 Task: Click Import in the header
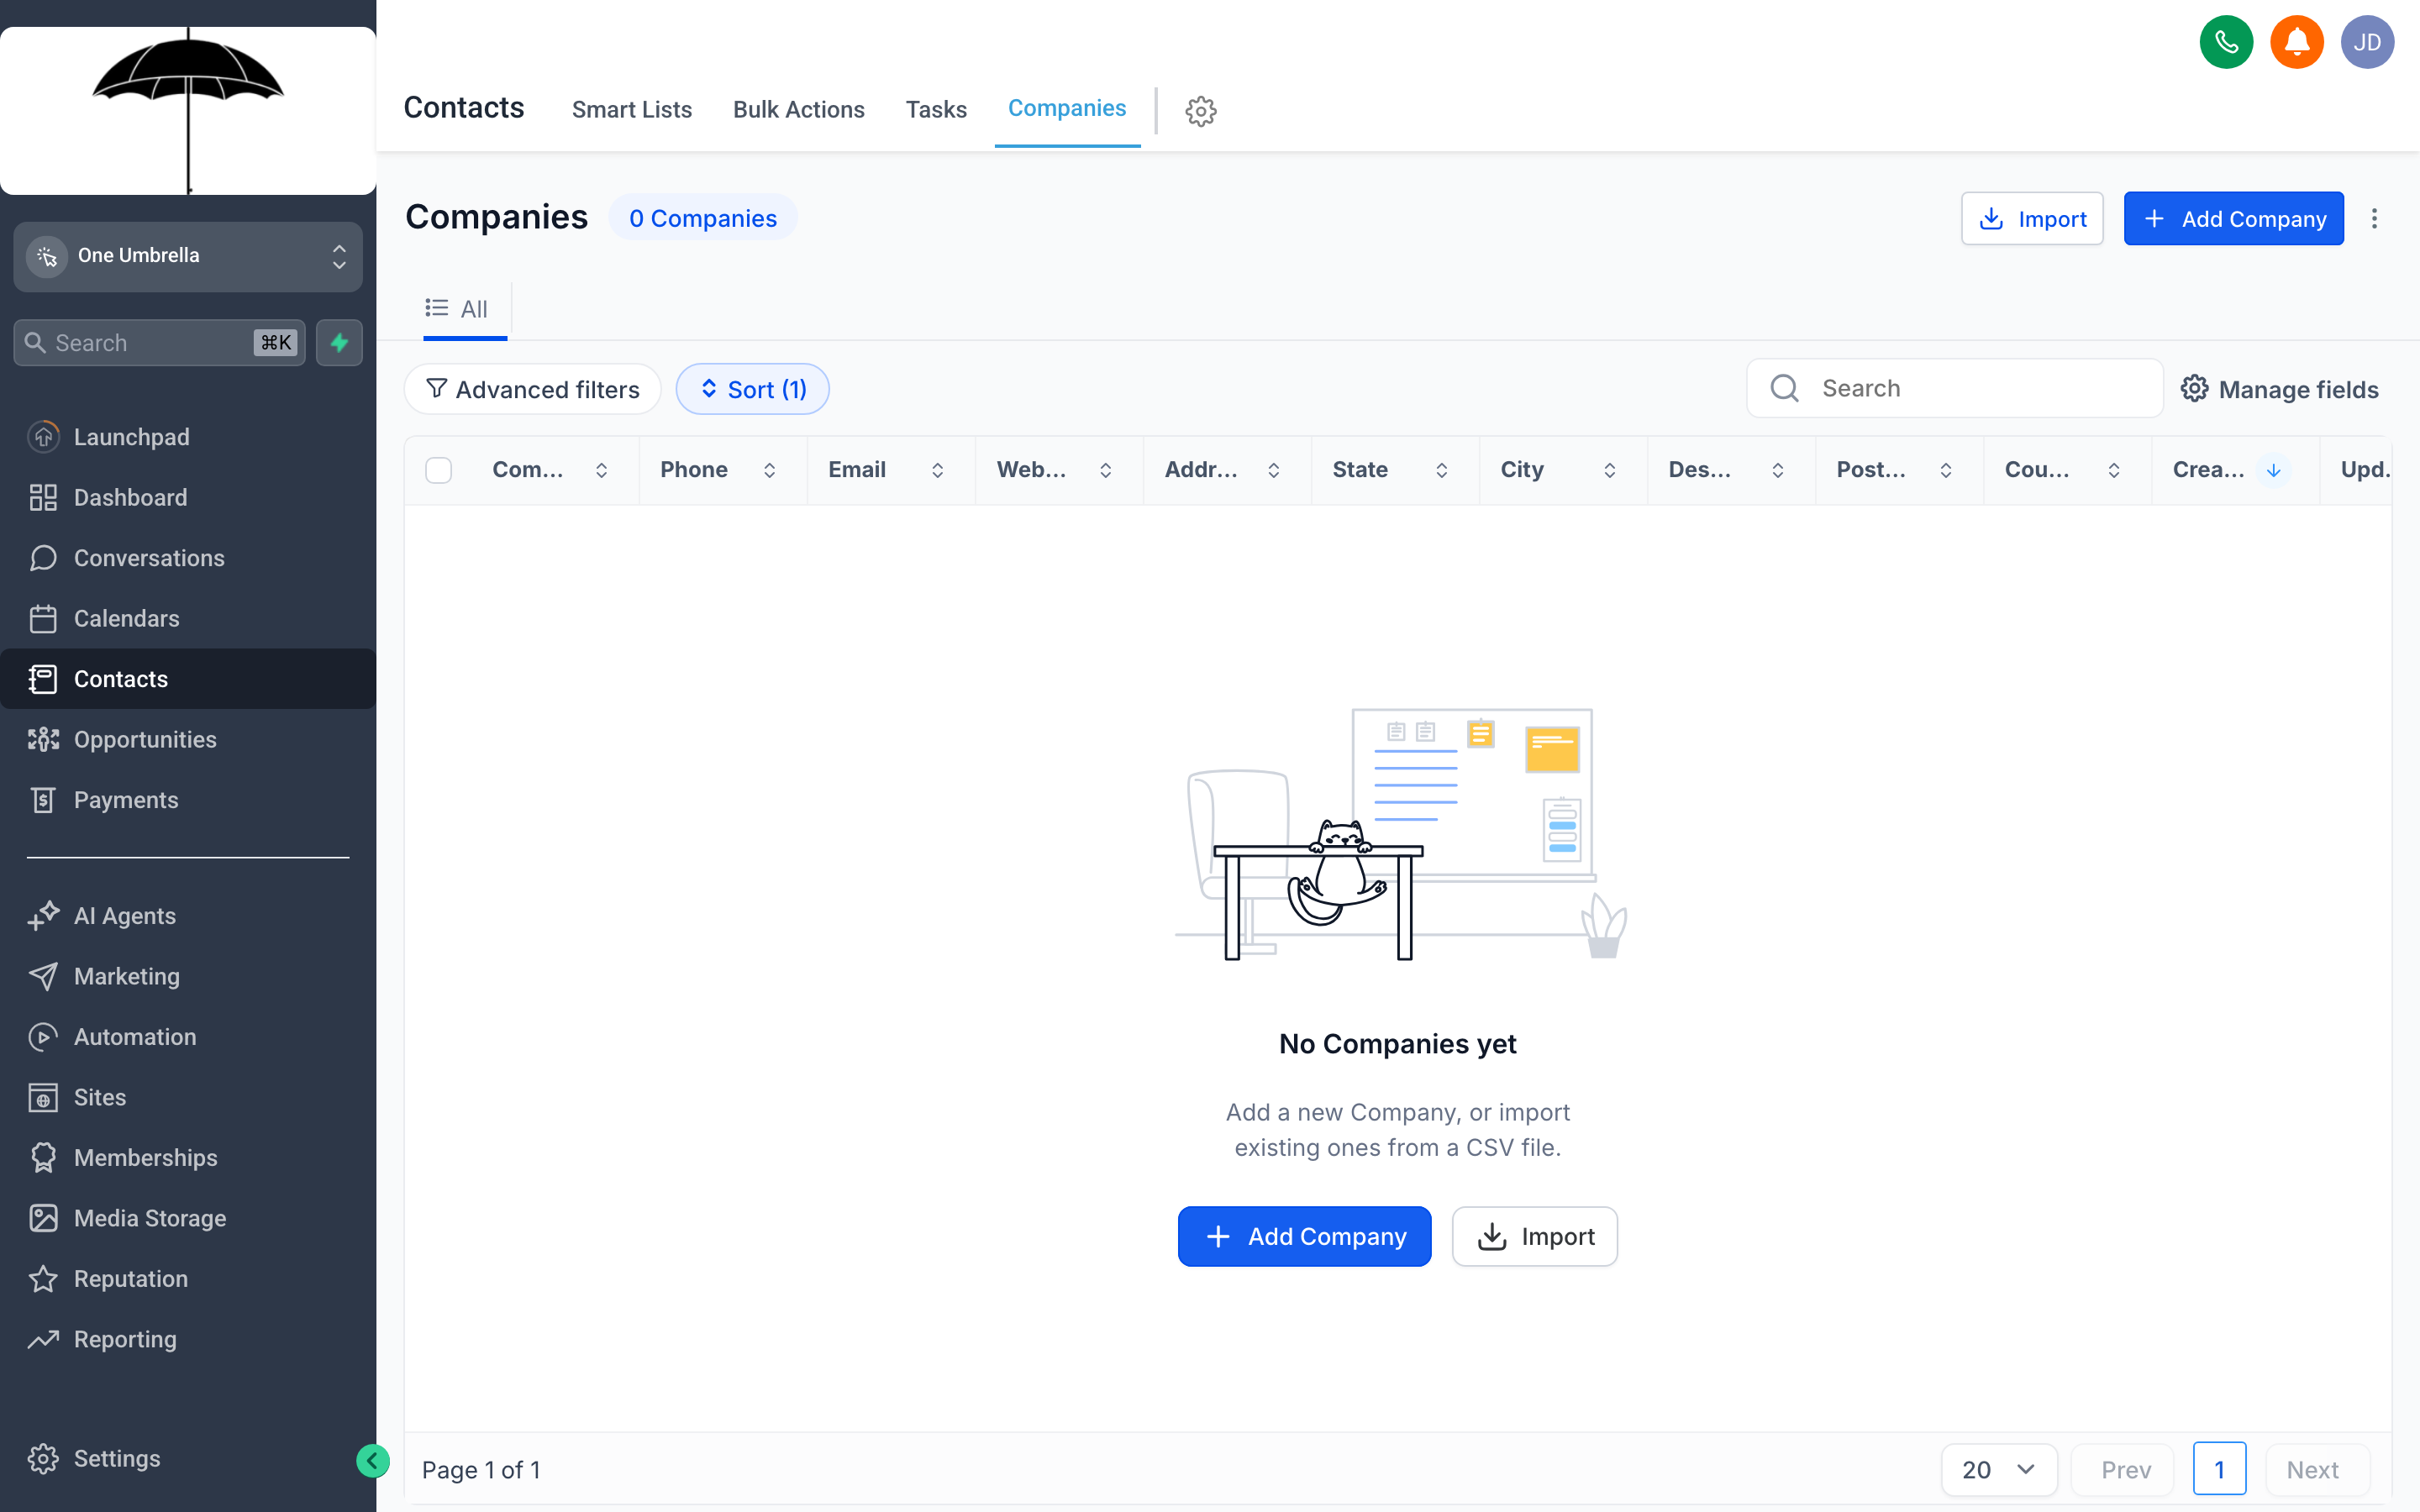(x=2032, y=218)
